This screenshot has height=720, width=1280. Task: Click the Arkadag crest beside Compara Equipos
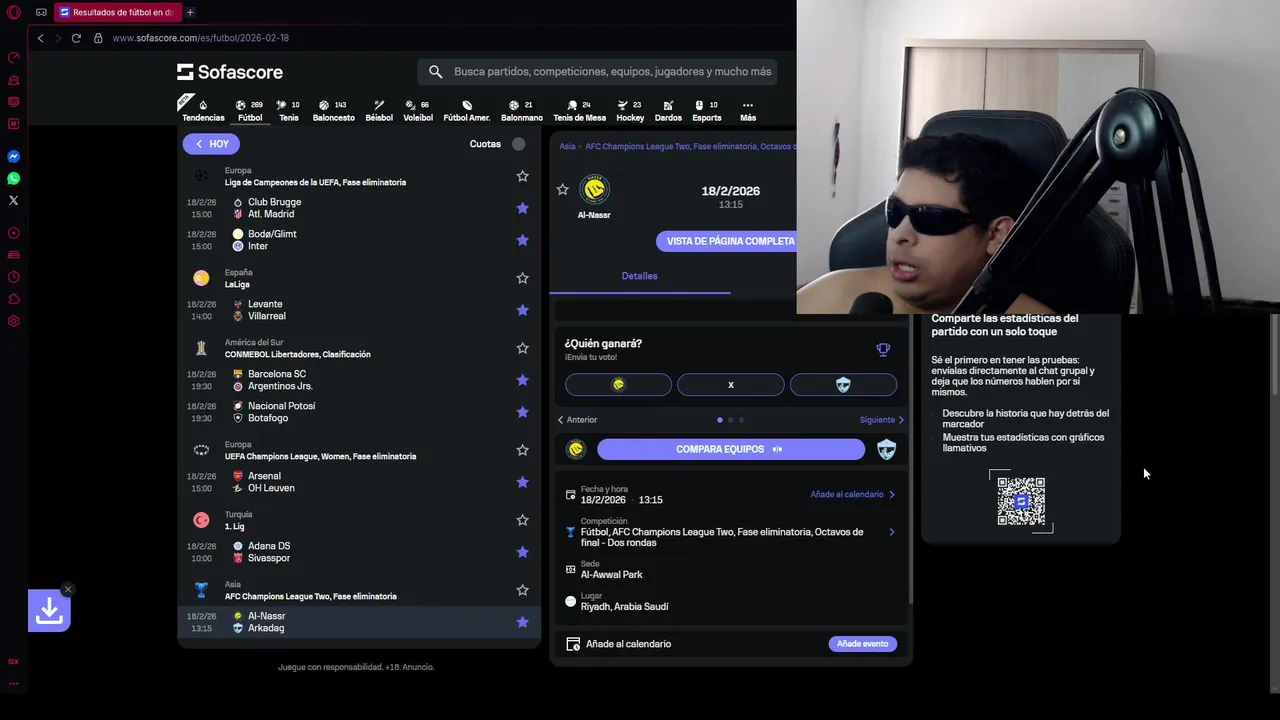tap(886, 450)
